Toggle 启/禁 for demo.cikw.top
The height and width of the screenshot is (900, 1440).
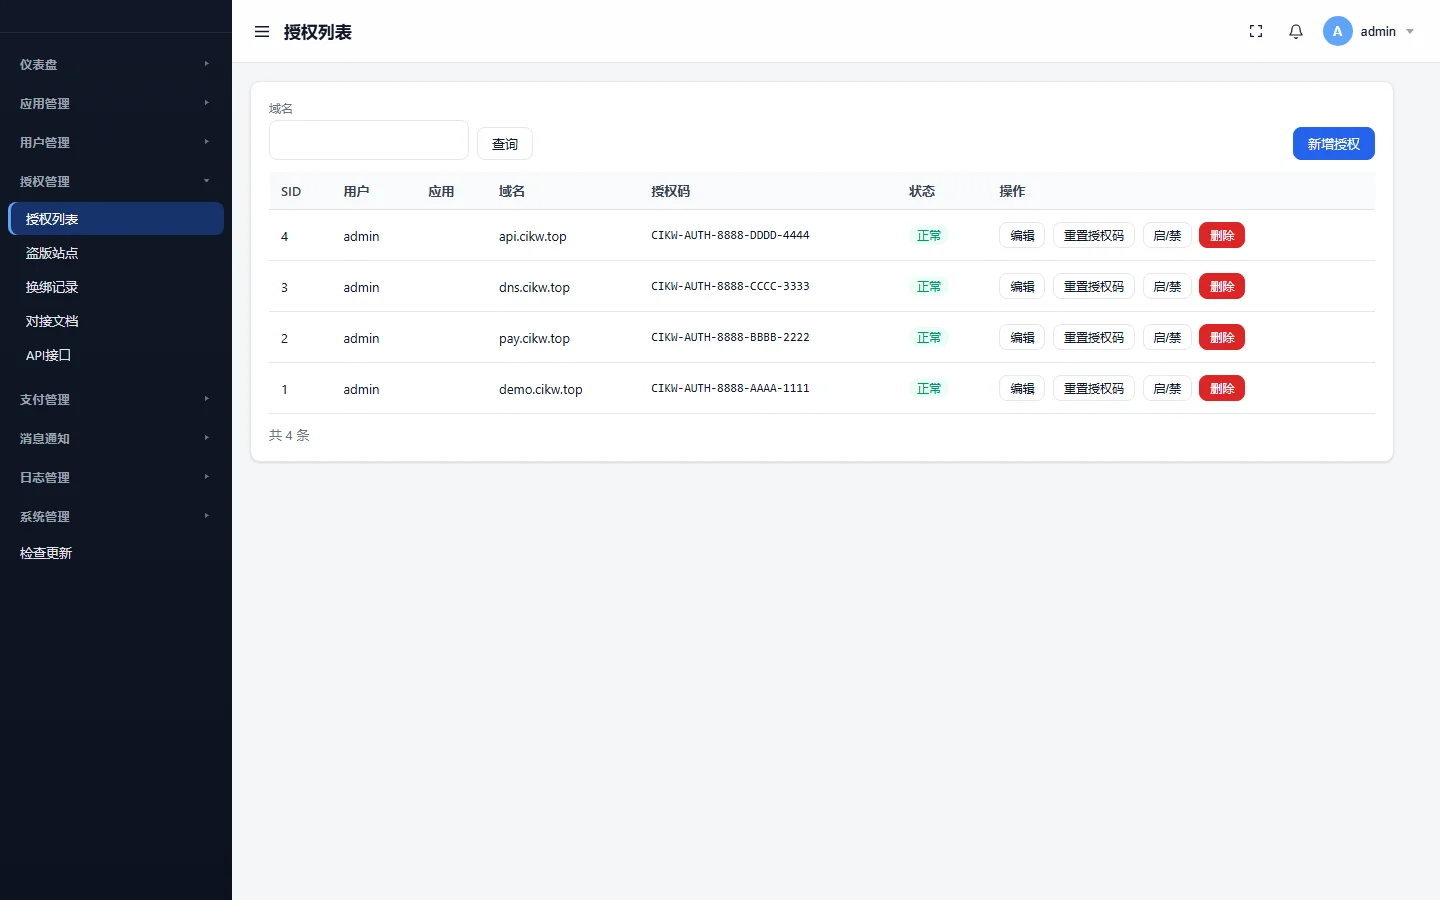(1167, 388)
